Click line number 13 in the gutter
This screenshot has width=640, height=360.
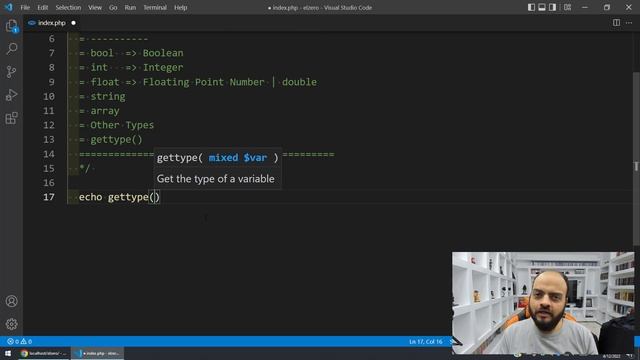(x=49, y=140)
